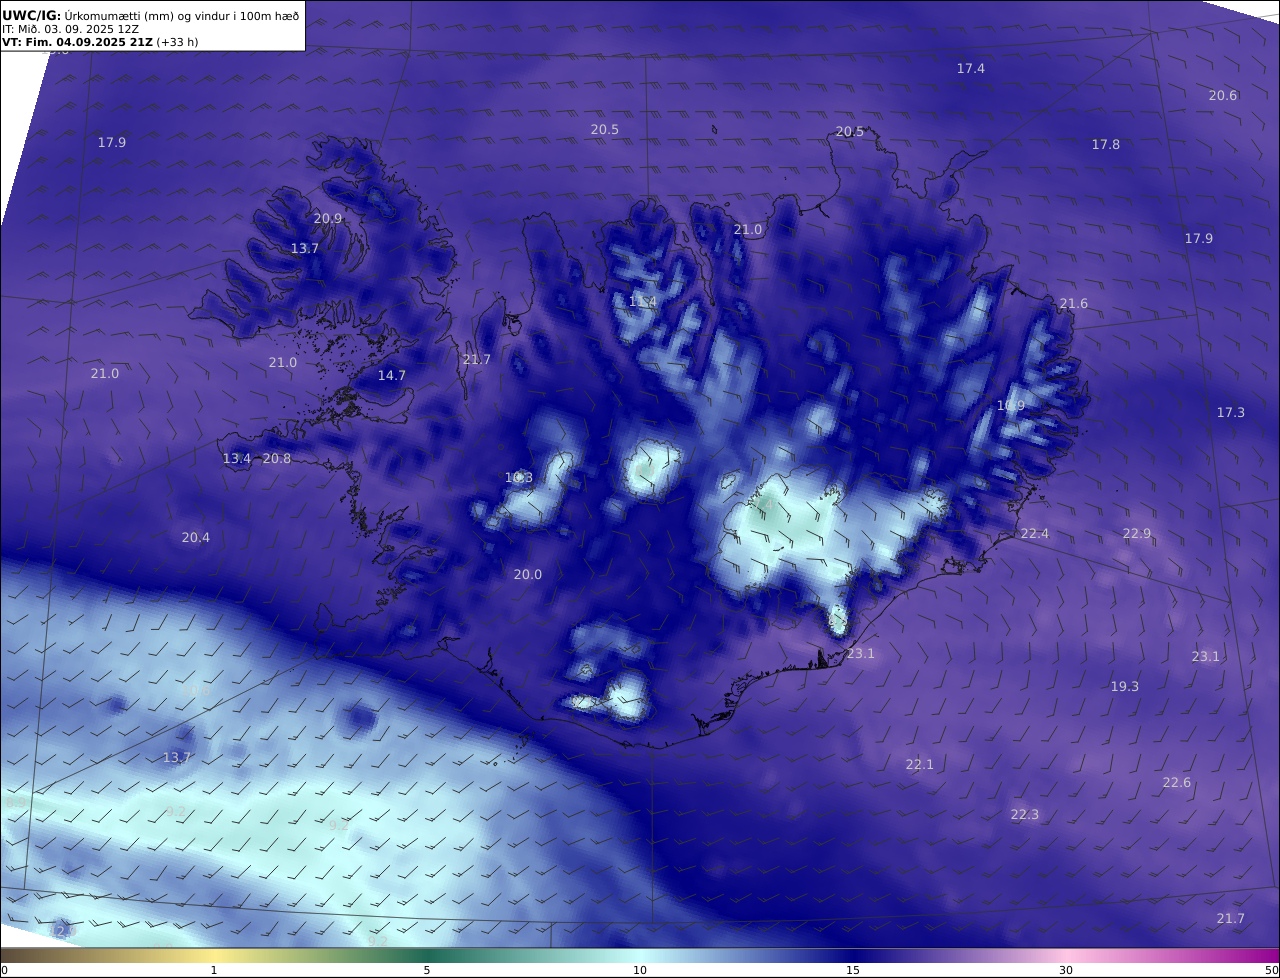Select the 13.4 value label

[x=236, y=459]
